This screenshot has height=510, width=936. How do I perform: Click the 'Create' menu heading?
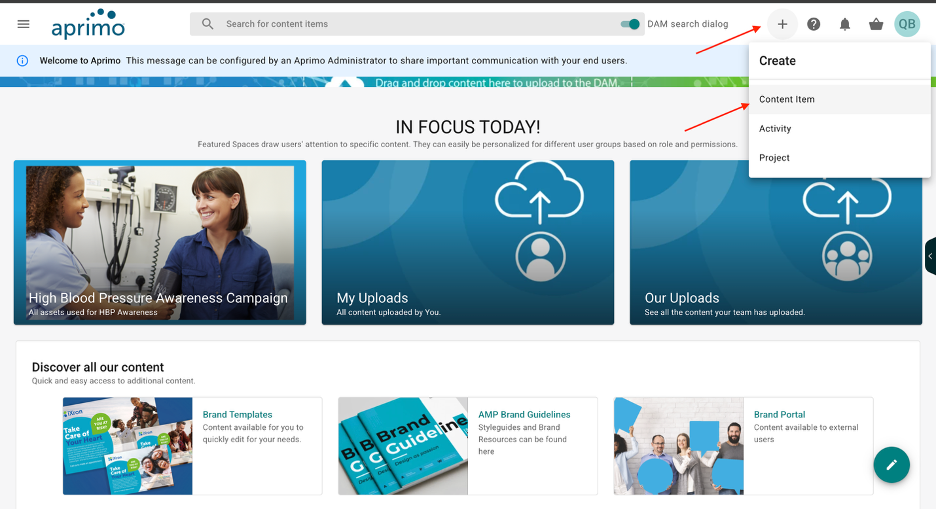tap(777, 60)
